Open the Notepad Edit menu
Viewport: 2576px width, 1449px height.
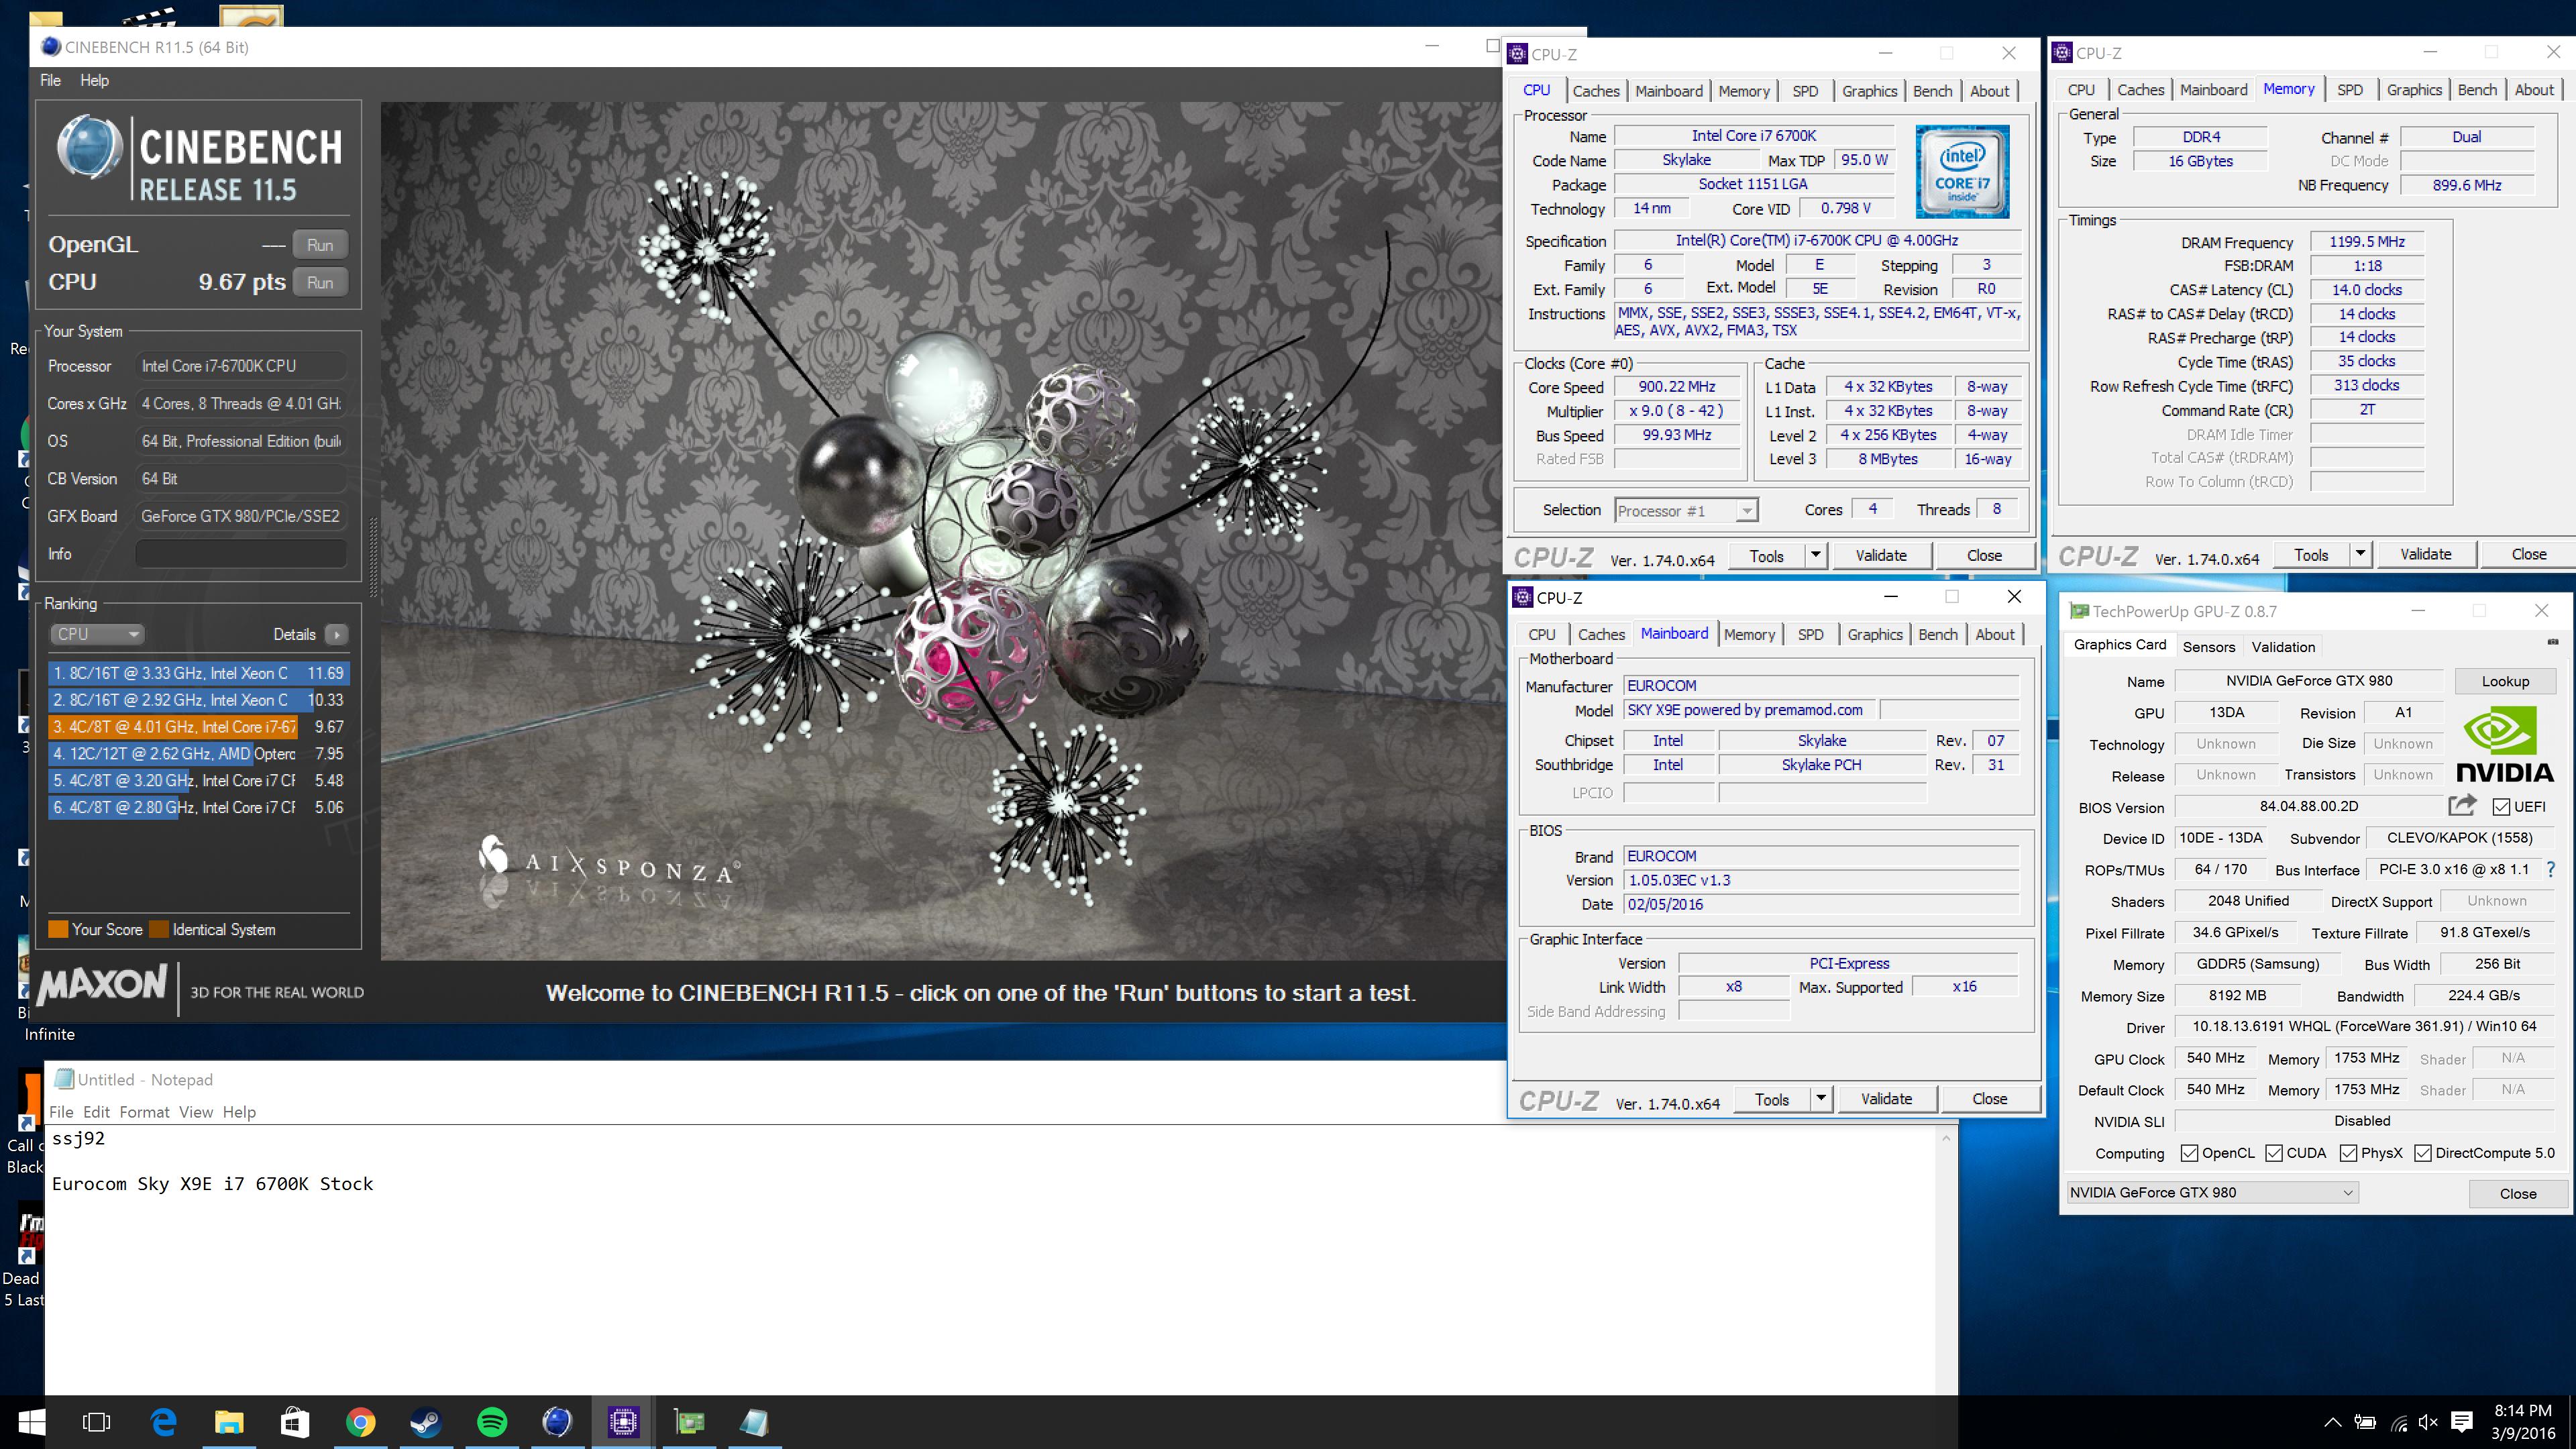tap(96, 1112)
